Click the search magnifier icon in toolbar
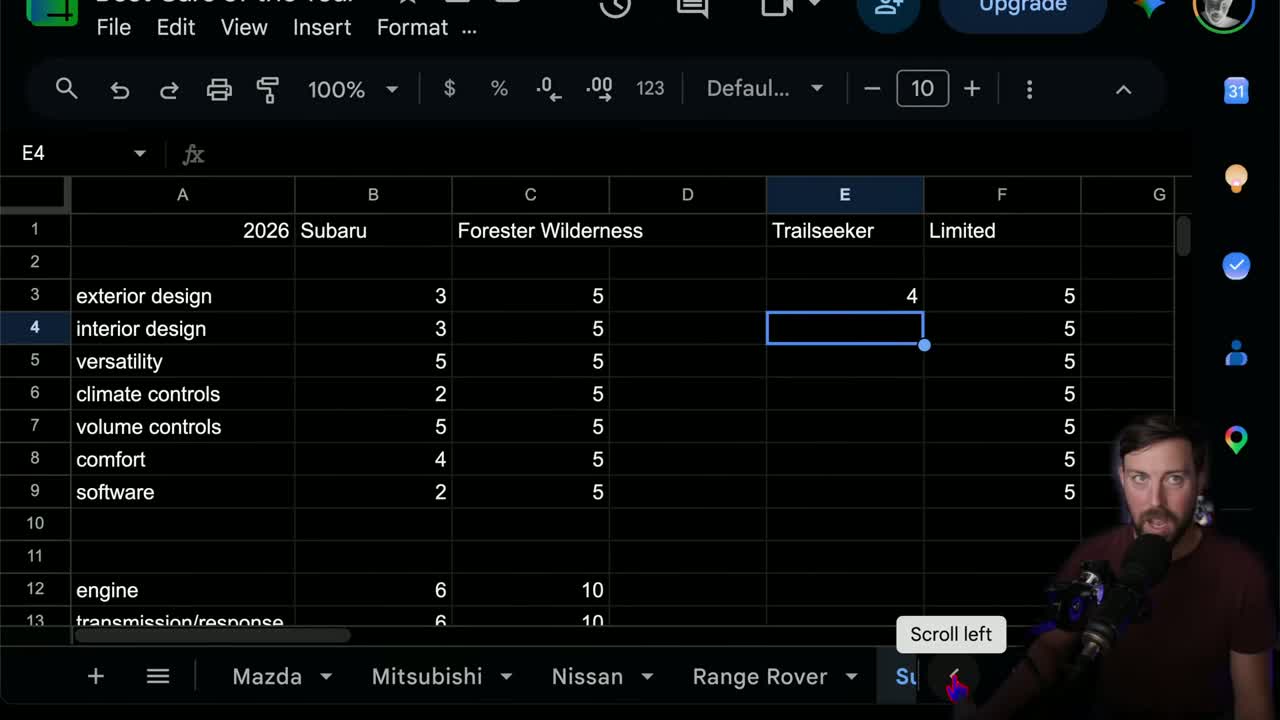1280x720 pixels. (x=66, y=89)
